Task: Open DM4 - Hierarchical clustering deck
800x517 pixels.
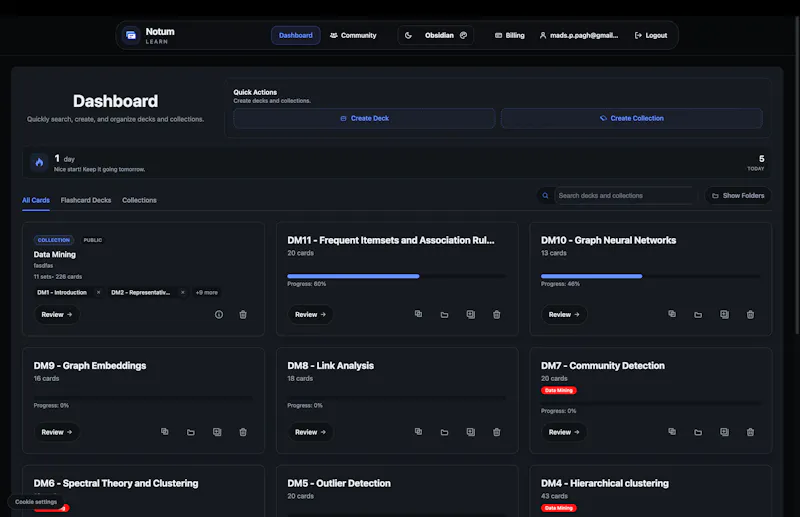Action: [x=605, y=483]
